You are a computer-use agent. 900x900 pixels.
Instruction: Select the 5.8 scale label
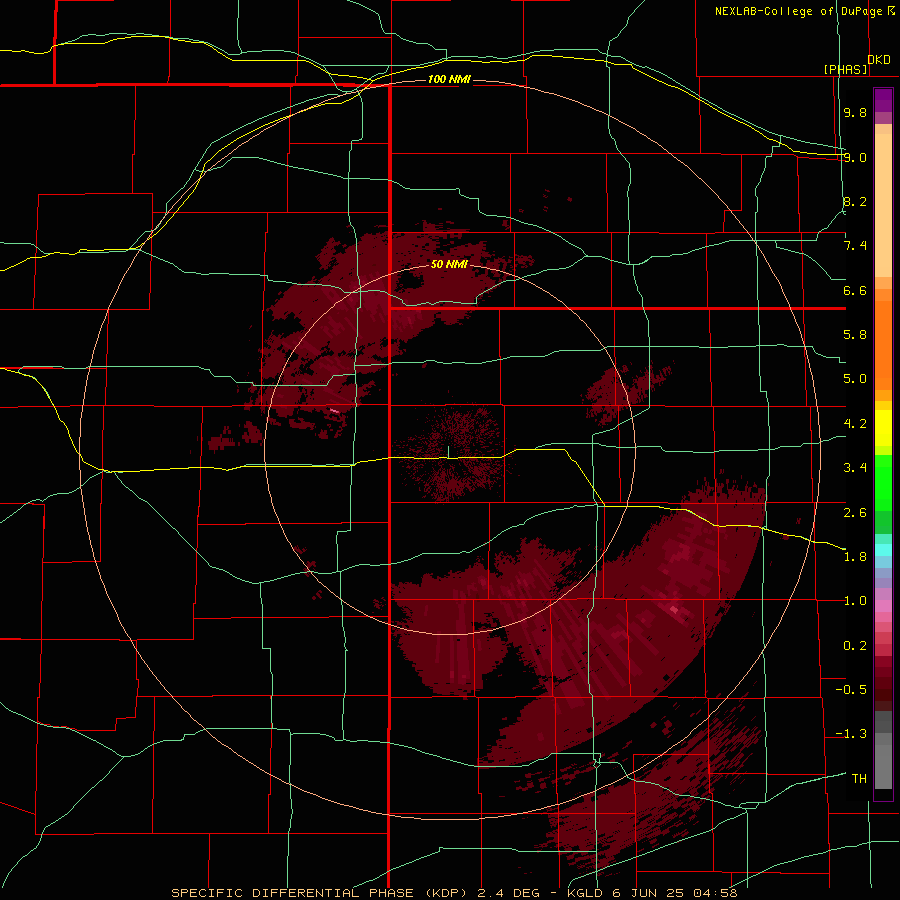pyautogui.click(x=855, y=335)
